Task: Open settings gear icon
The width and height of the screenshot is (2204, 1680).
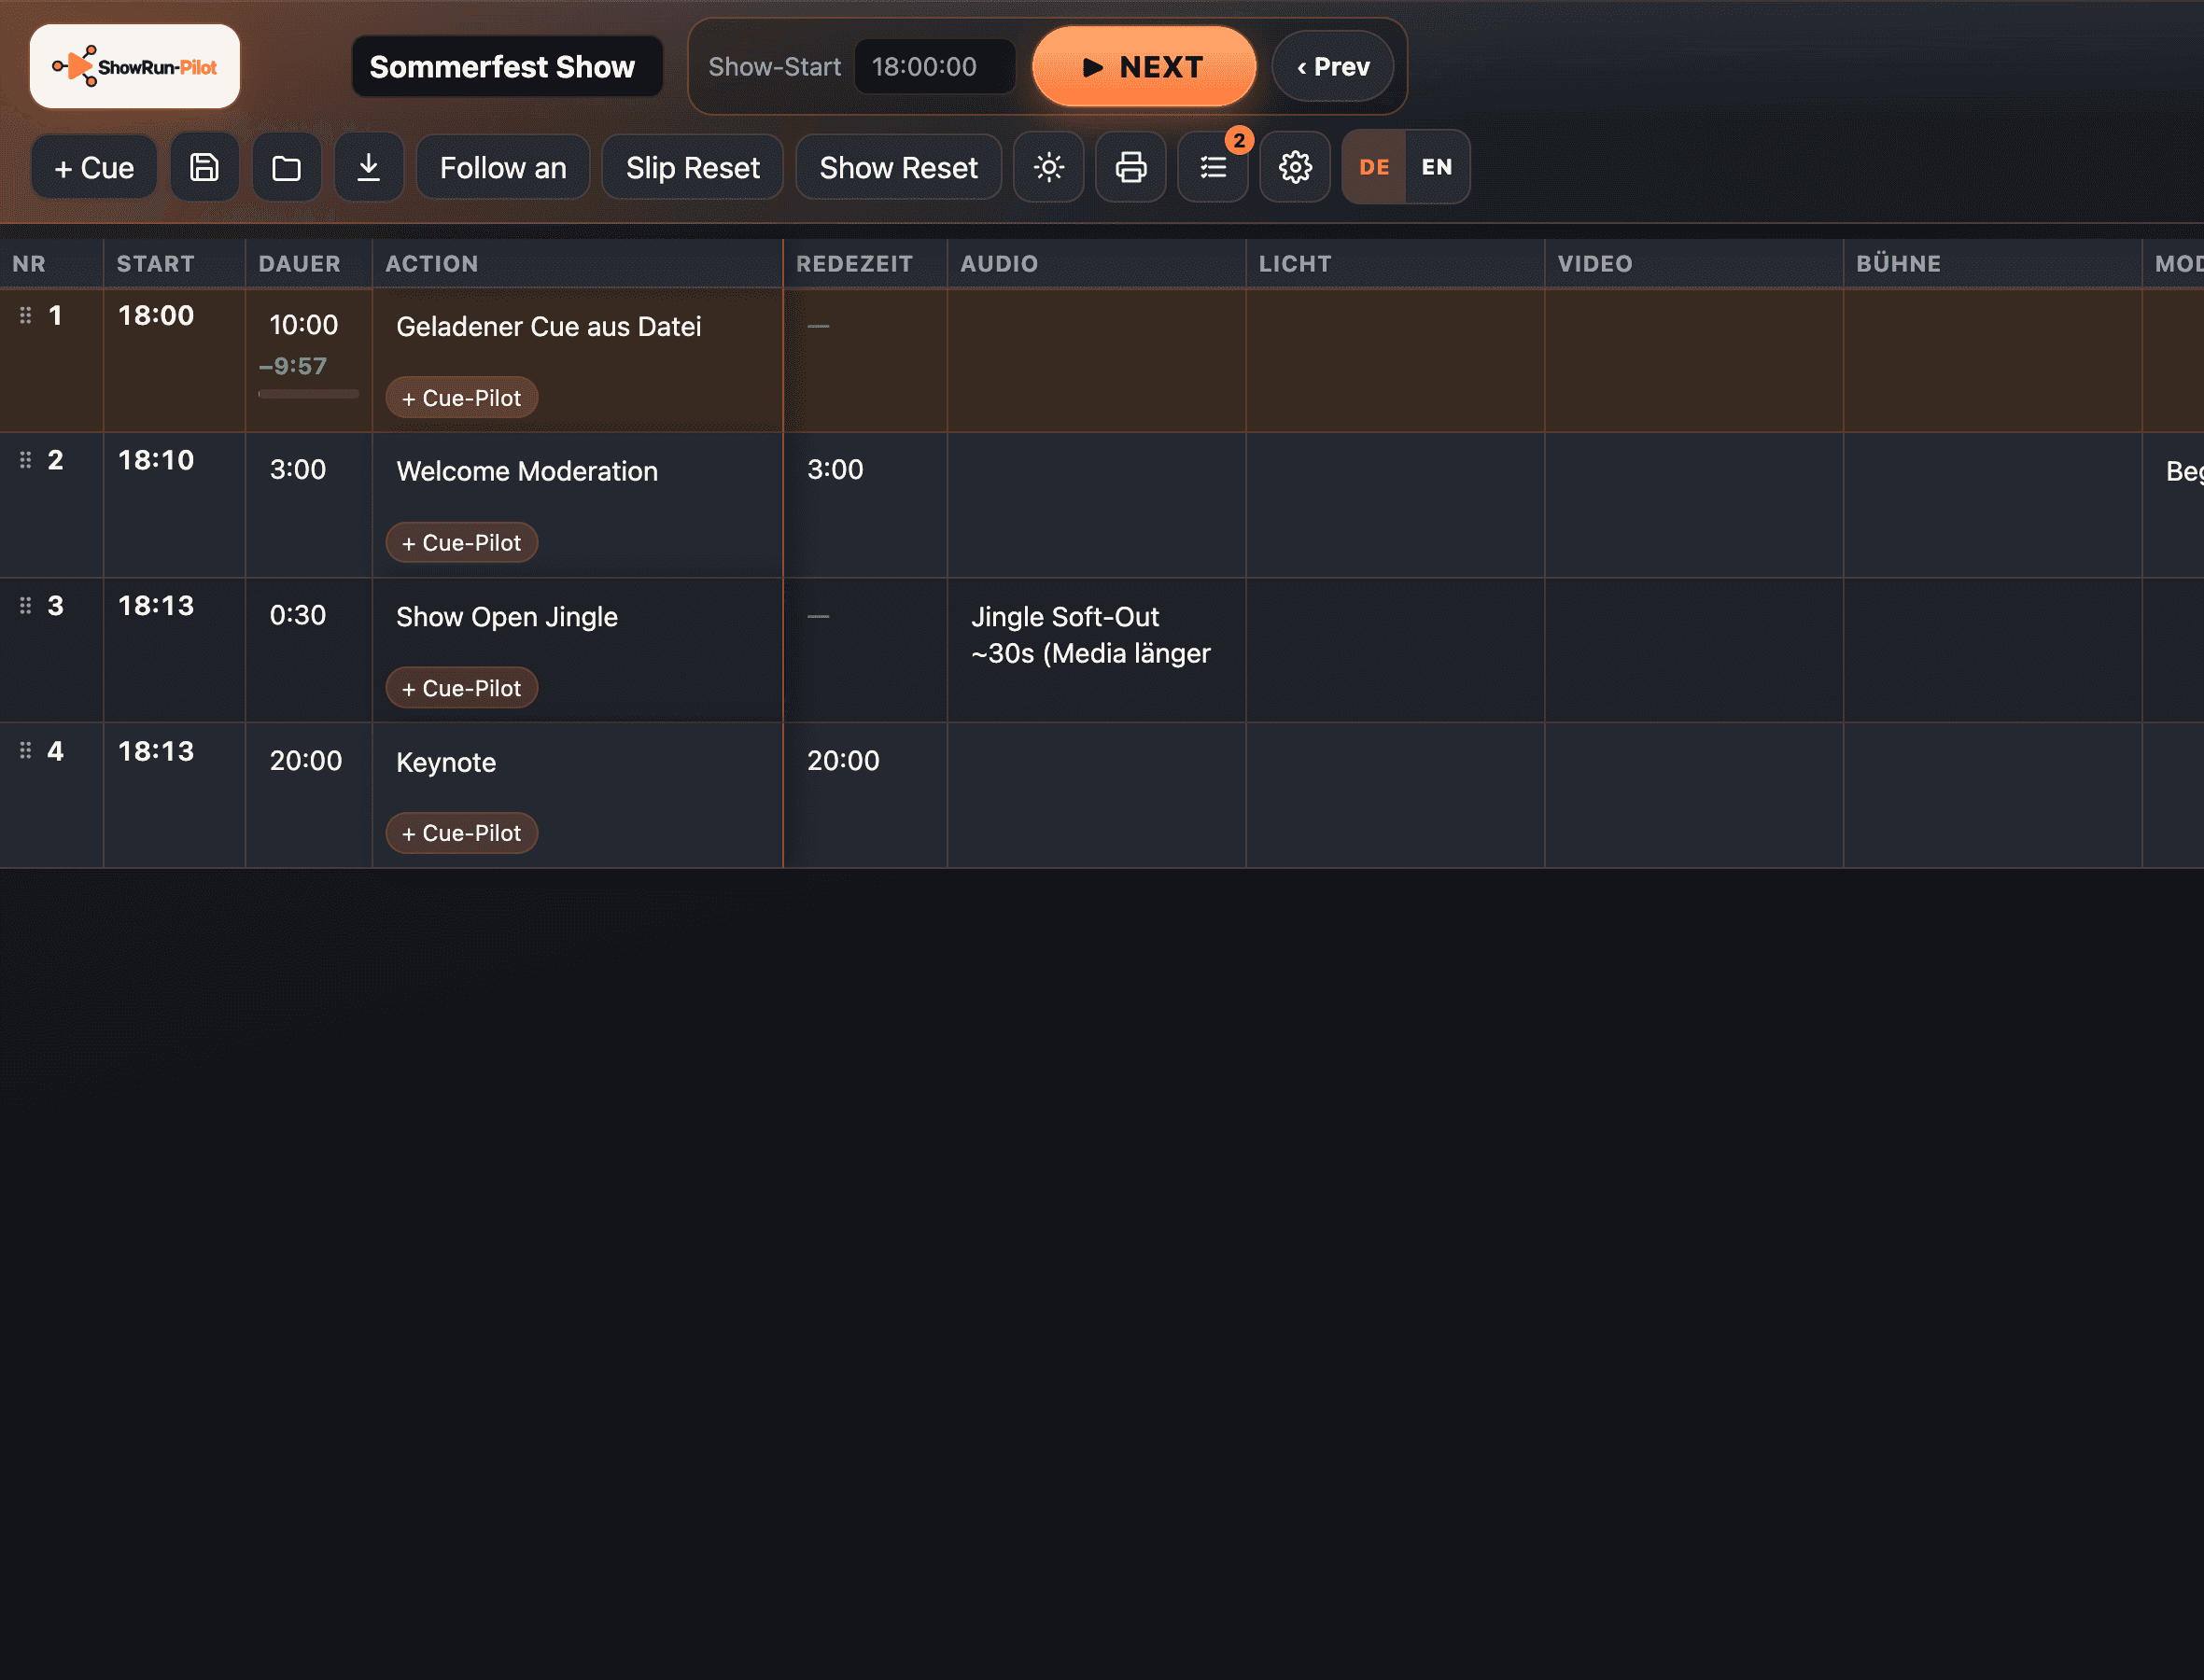Action: [1294, 167]
